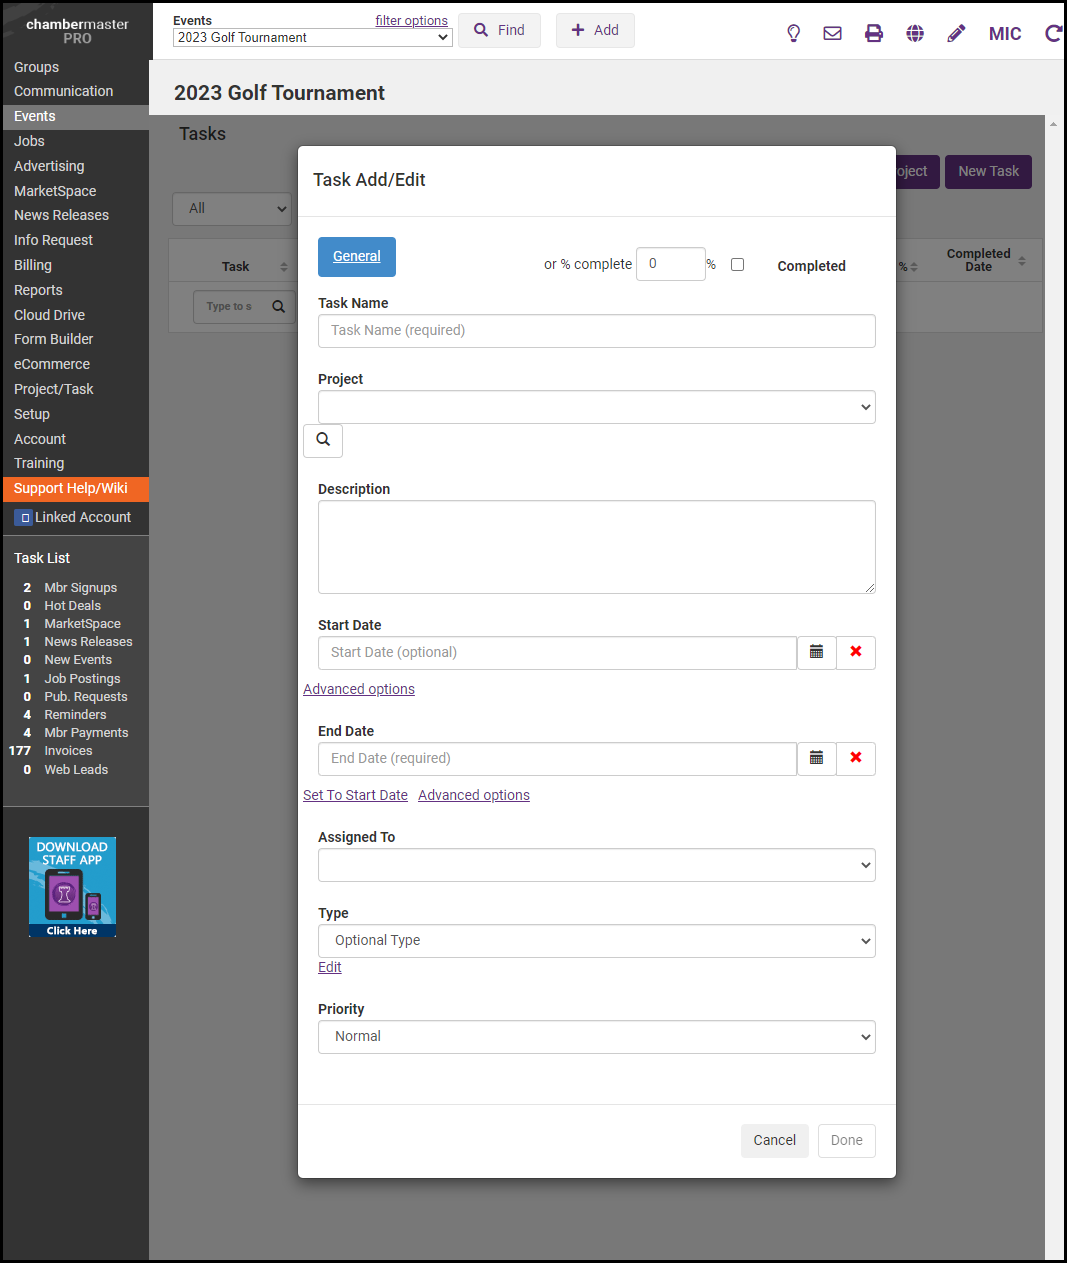Screen dimensions: 1067x1263
Task: Click the lightbulb icon in top toolbar
Action: click(x=793, y=33)
